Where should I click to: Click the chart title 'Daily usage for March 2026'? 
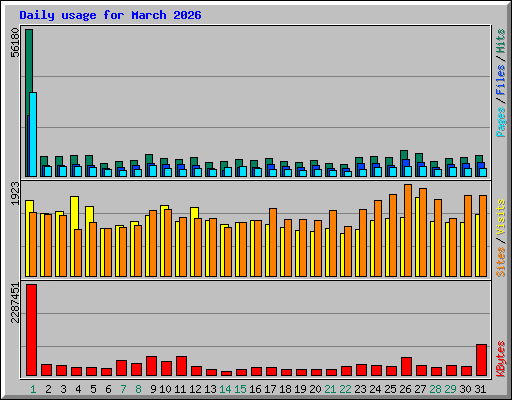110,15
